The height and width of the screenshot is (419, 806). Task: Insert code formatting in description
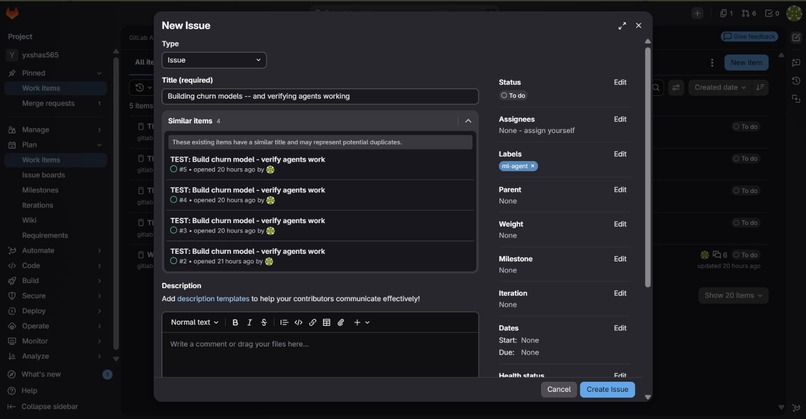[x=298, y=322]
